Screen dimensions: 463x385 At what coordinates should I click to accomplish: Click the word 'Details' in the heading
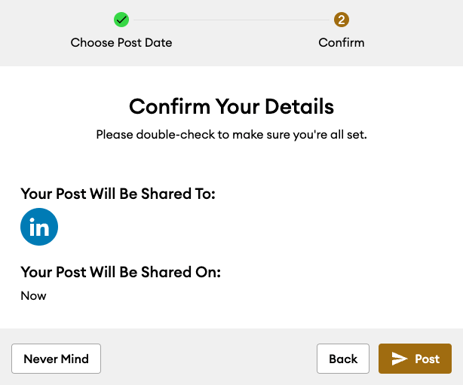click(x=299, y=107)
